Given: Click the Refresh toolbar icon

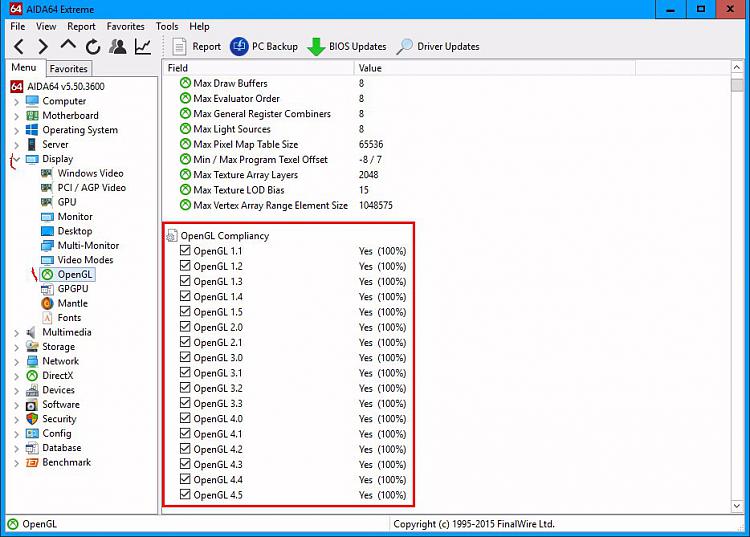Looking at the screenshot, I should (93, 46).
